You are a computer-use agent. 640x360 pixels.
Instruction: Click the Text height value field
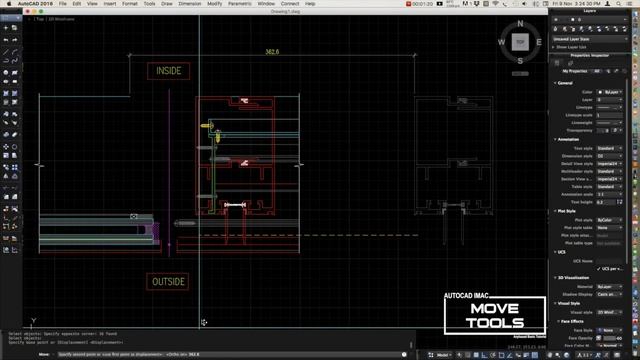(606, 202)
